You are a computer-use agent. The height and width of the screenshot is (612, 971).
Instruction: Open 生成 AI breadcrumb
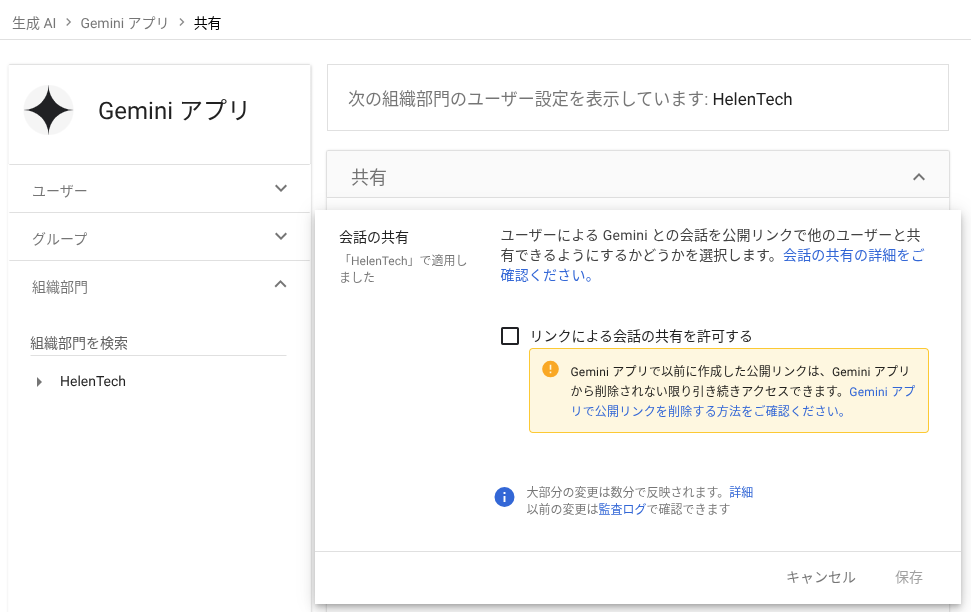point(34,23)
